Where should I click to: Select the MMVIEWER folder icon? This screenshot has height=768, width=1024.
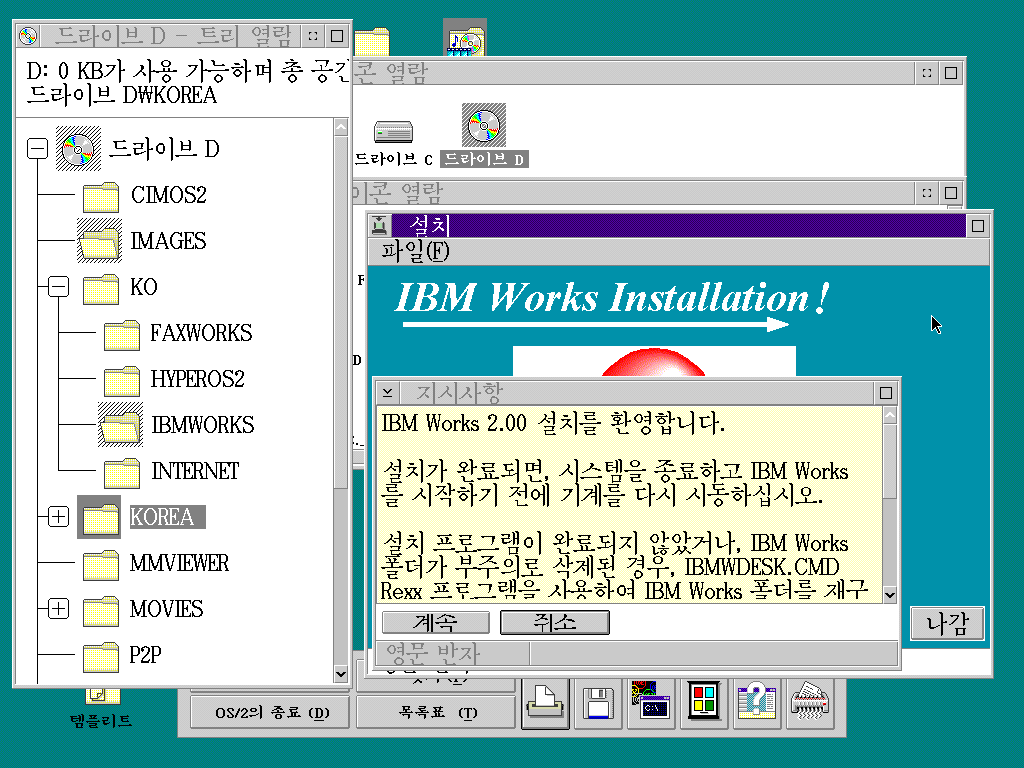[101, 564]
